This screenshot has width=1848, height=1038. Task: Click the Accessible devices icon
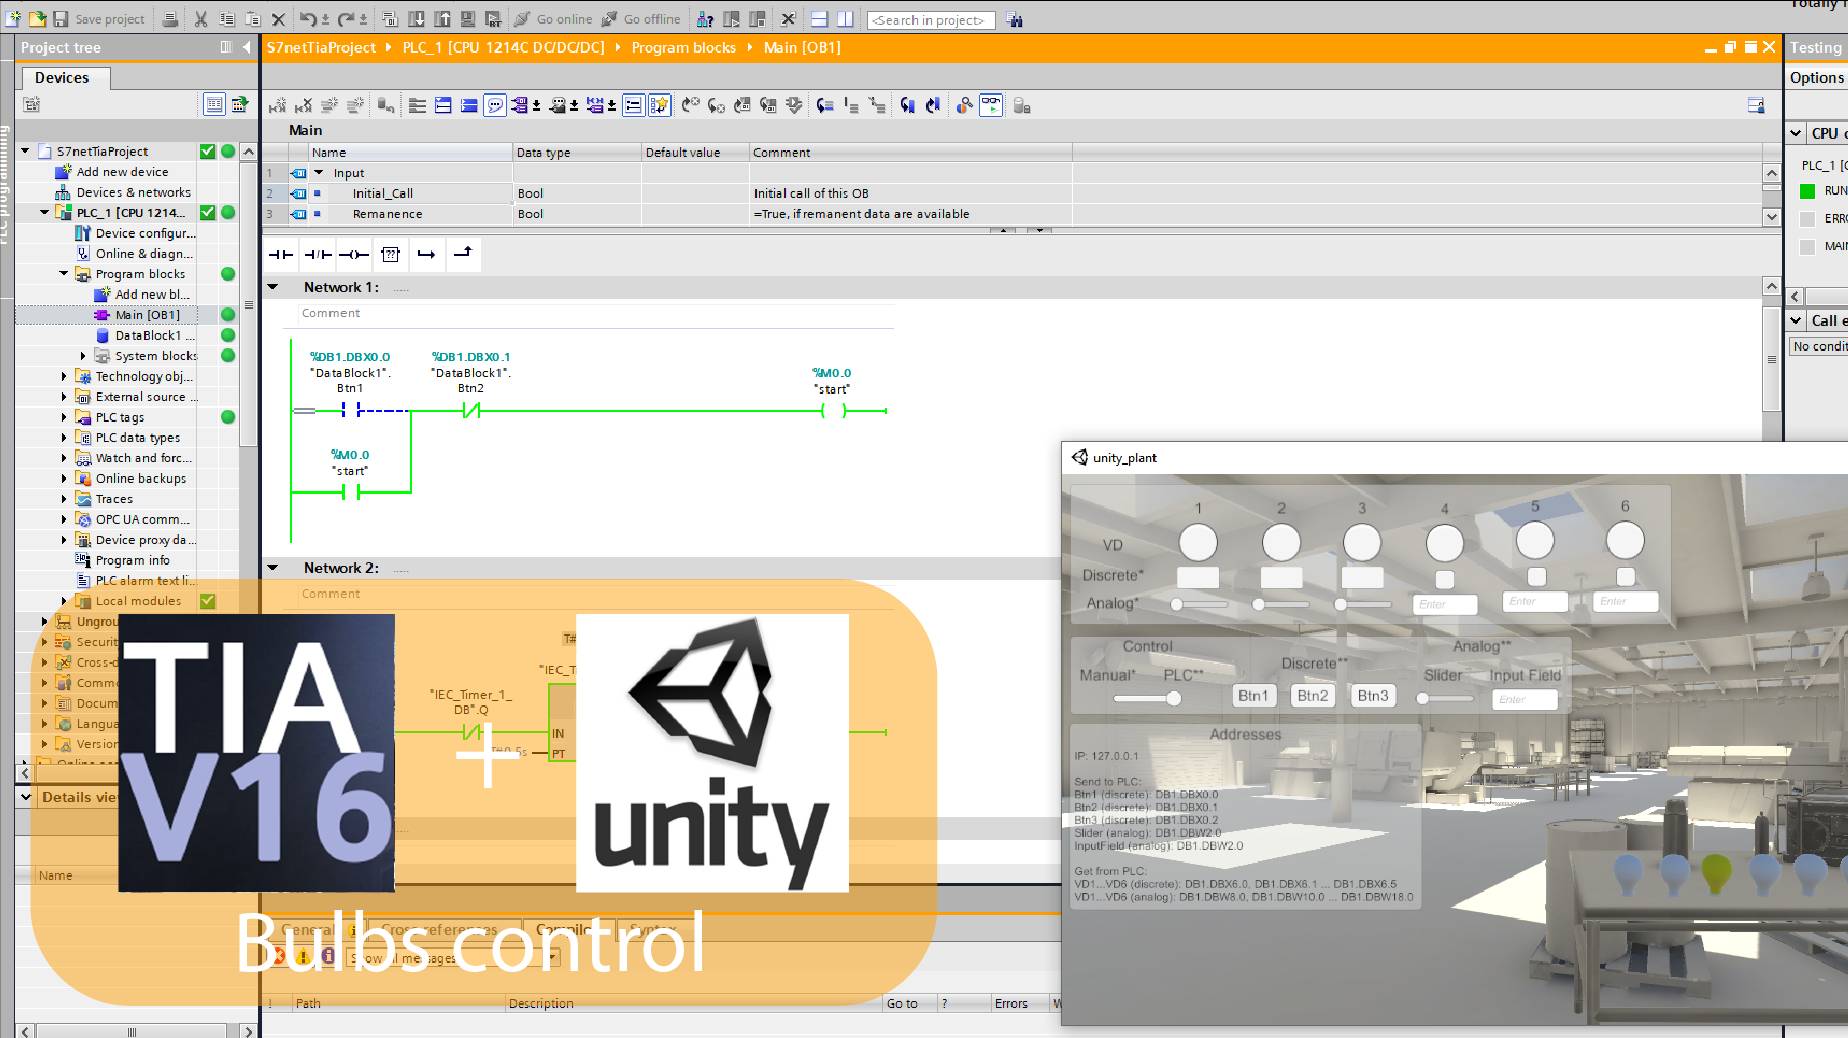click(x=705, y=19)
